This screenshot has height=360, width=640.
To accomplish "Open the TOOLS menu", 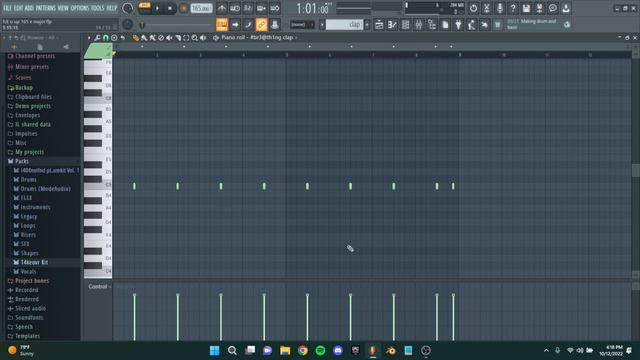I will tap(98, 8).
